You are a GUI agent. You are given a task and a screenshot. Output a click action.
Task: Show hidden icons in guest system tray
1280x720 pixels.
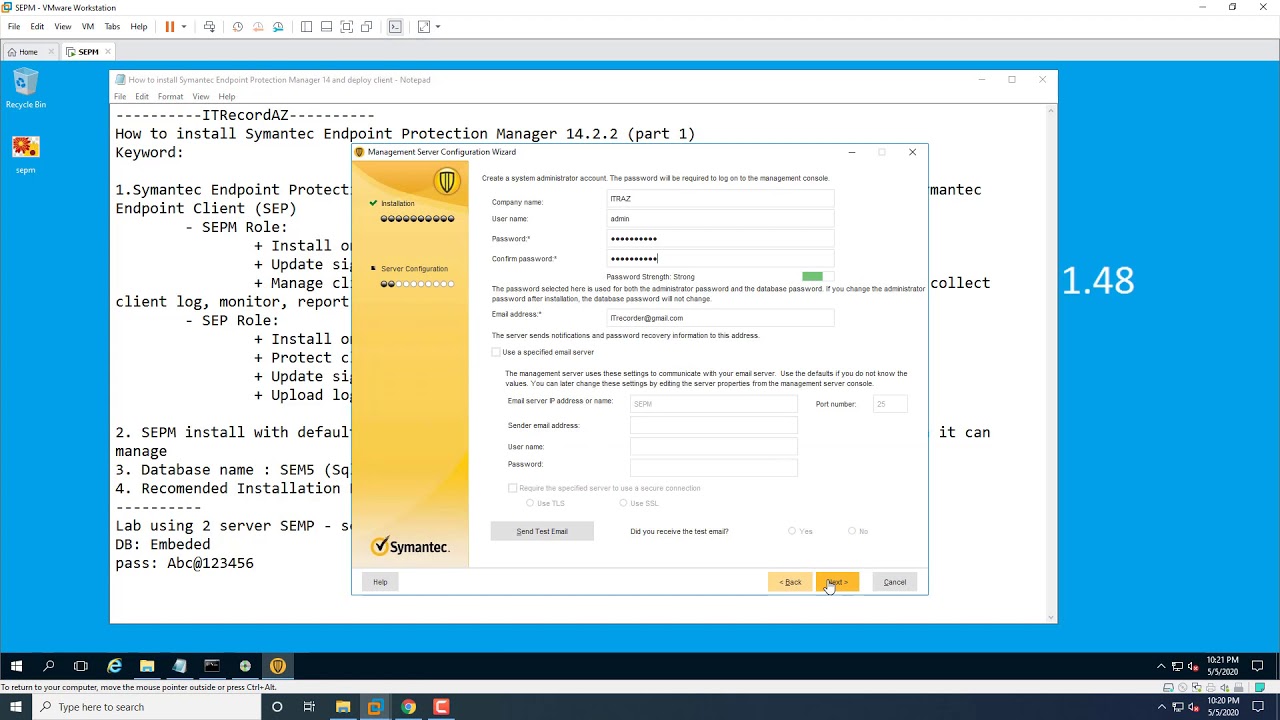(x=1161, y=666)
